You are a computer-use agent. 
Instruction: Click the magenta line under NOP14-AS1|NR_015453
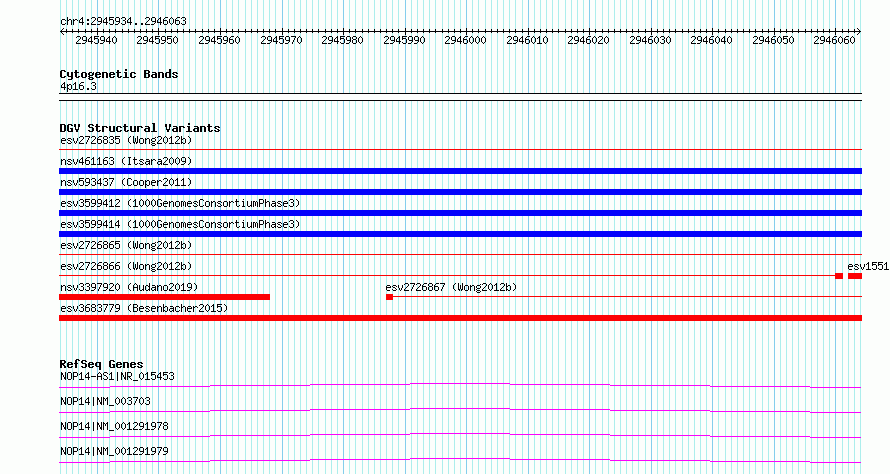coord(460,386)
